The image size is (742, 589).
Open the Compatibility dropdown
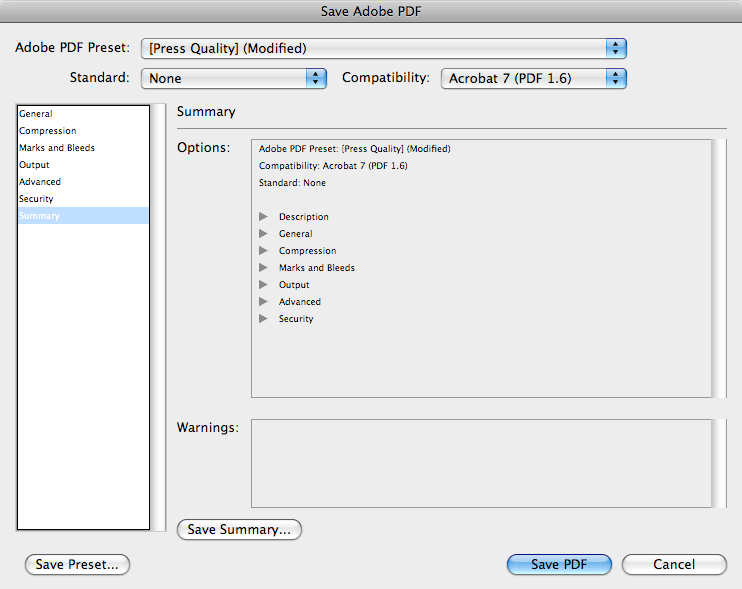pos(534,78)
